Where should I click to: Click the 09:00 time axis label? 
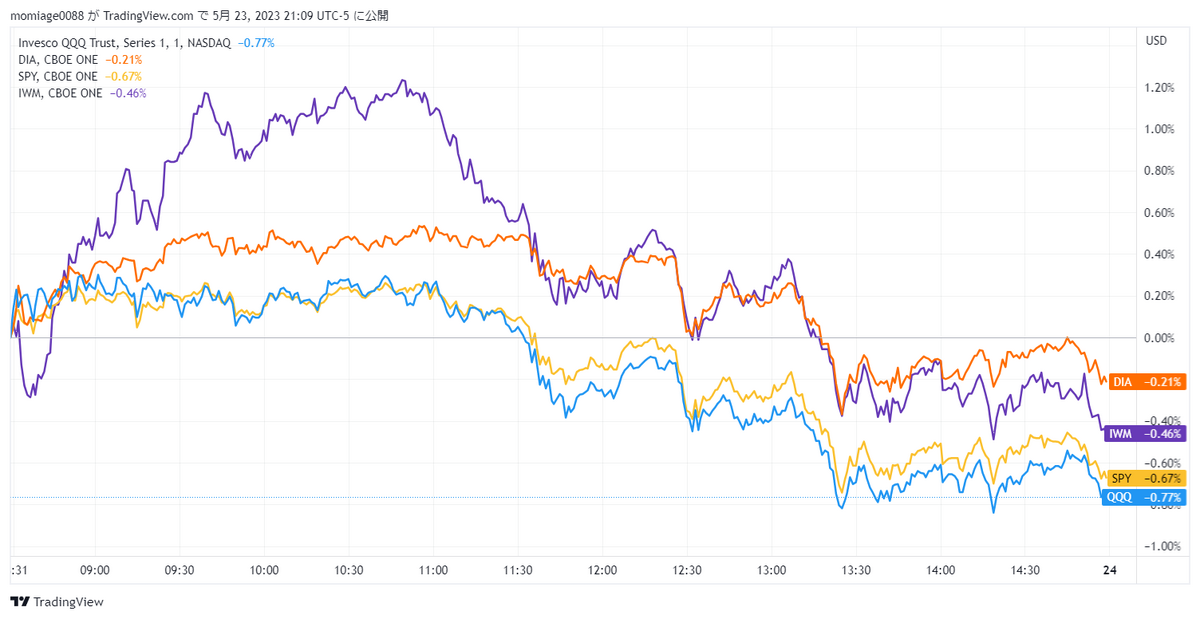pyautogui.click(x=95, y=570)
